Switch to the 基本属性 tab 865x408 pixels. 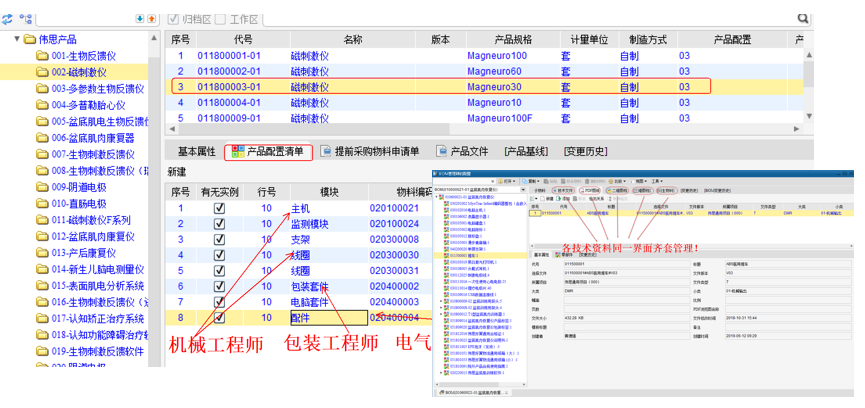point(196,152)
